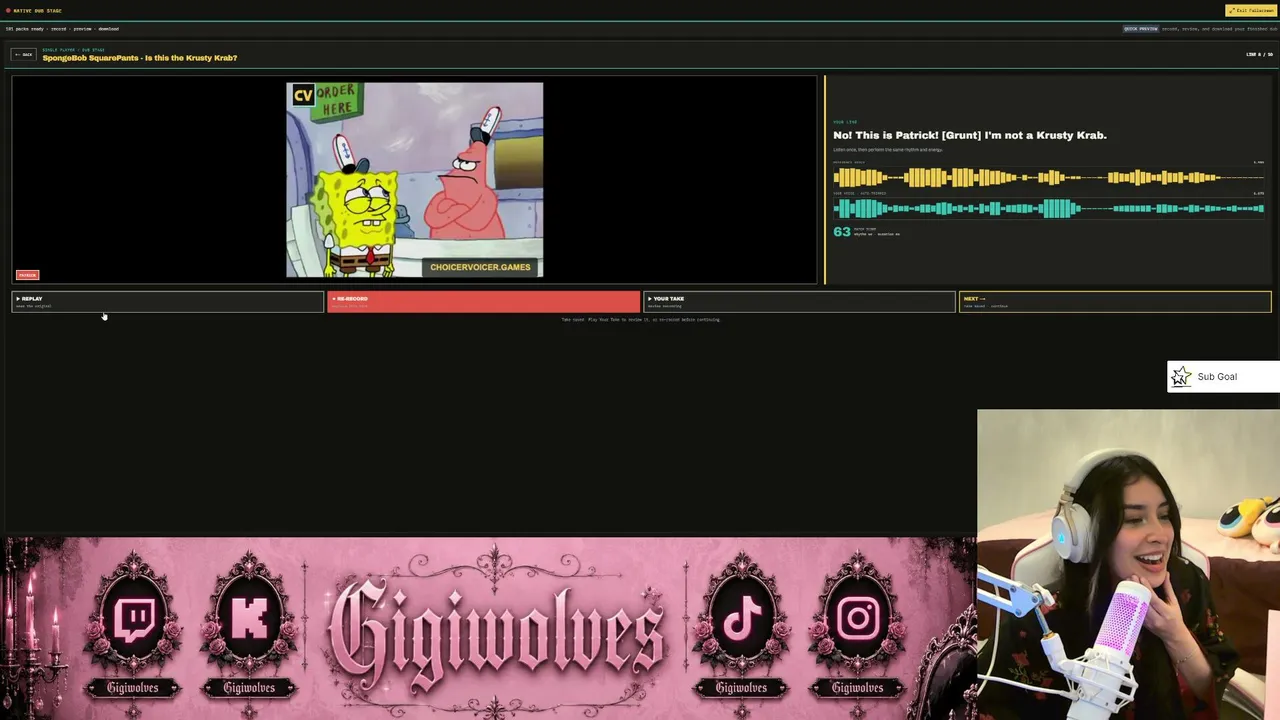Click the Gigiwolves label under the Twitch icon
The image size is (1280, 720).
tap(133, 688)
